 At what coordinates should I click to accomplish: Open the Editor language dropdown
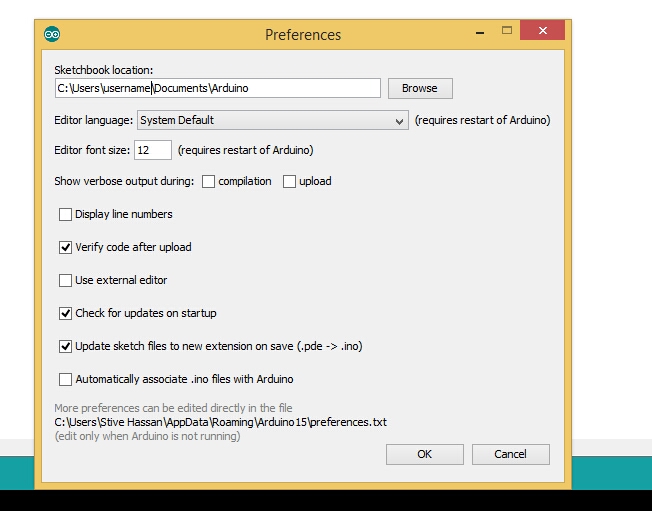click(273, 120)
